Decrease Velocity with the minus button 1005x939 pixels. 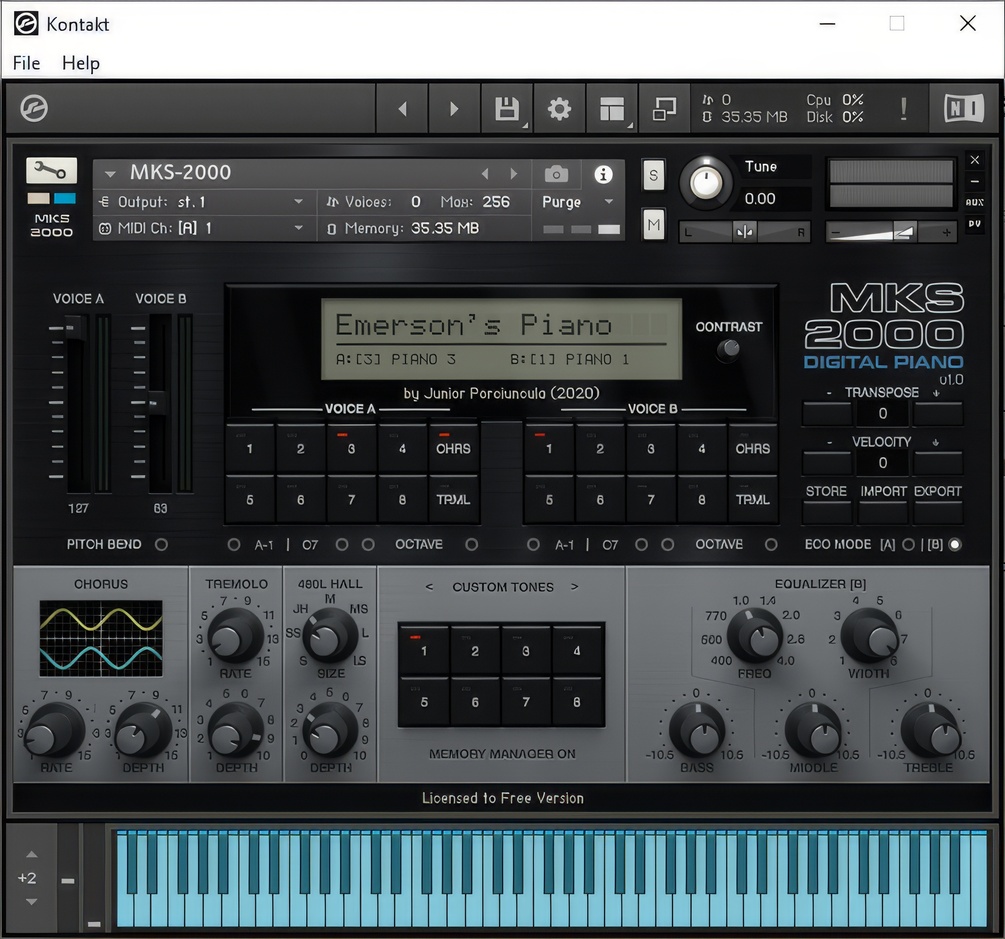(x=827, y=463)
